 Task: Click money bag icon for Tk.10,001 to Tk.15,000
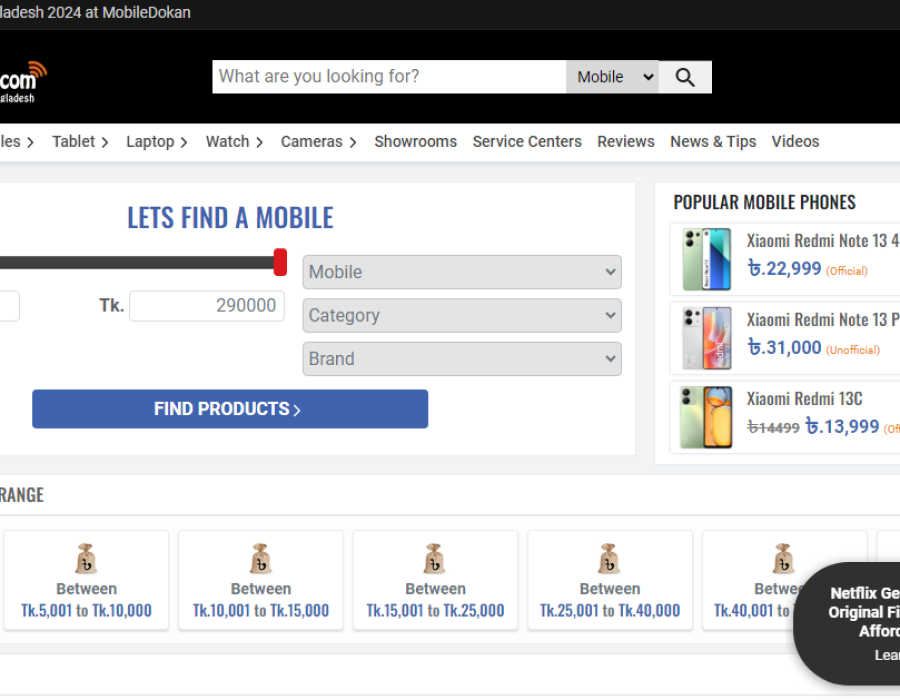pyautogui.click(x=260, y=559)
